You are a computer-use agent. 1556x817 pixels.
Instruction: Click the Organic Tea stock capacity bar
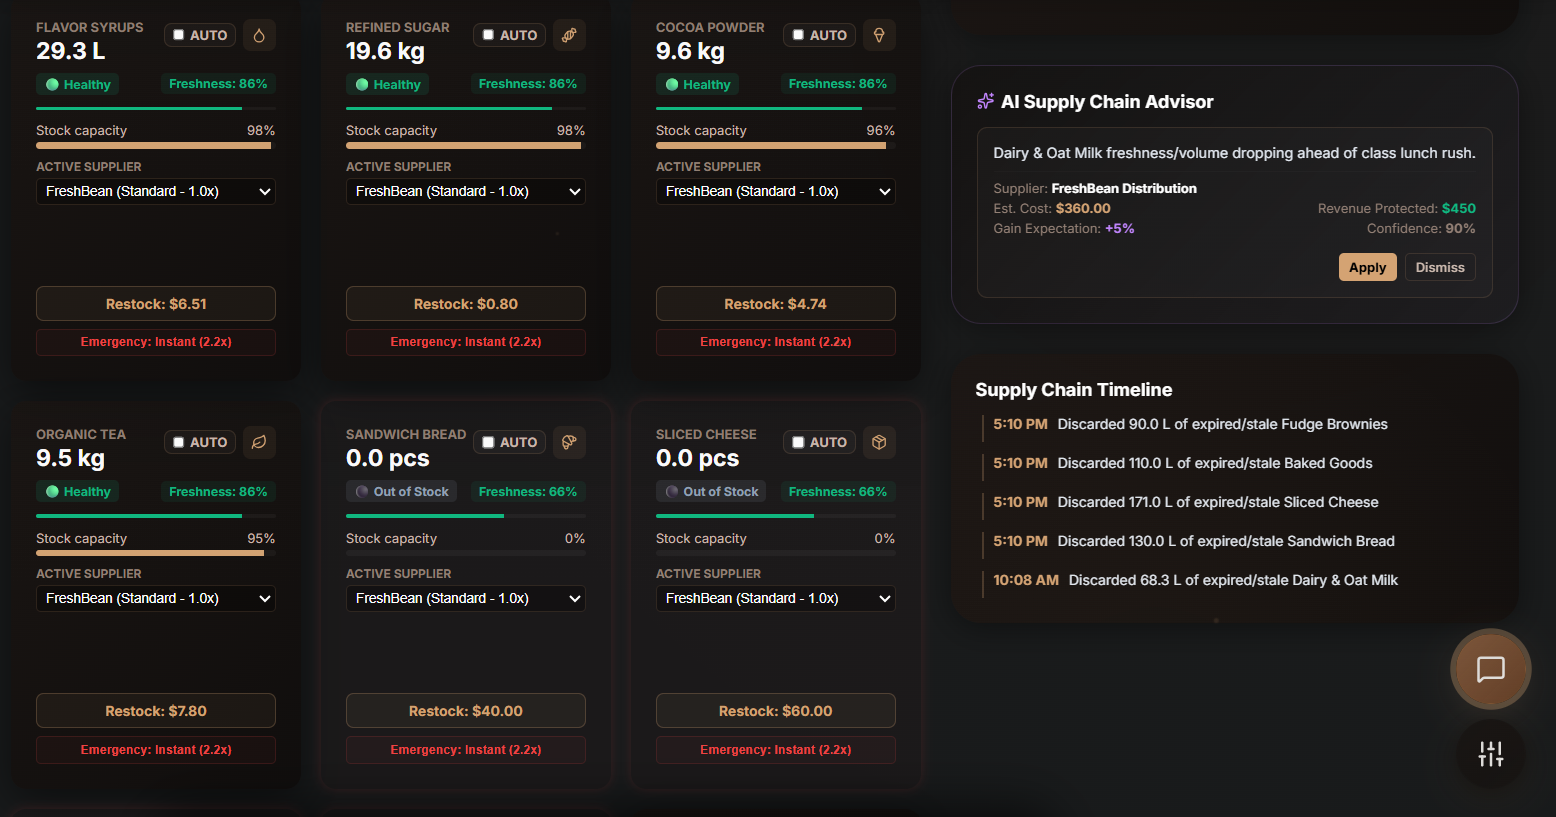(156, 553)
